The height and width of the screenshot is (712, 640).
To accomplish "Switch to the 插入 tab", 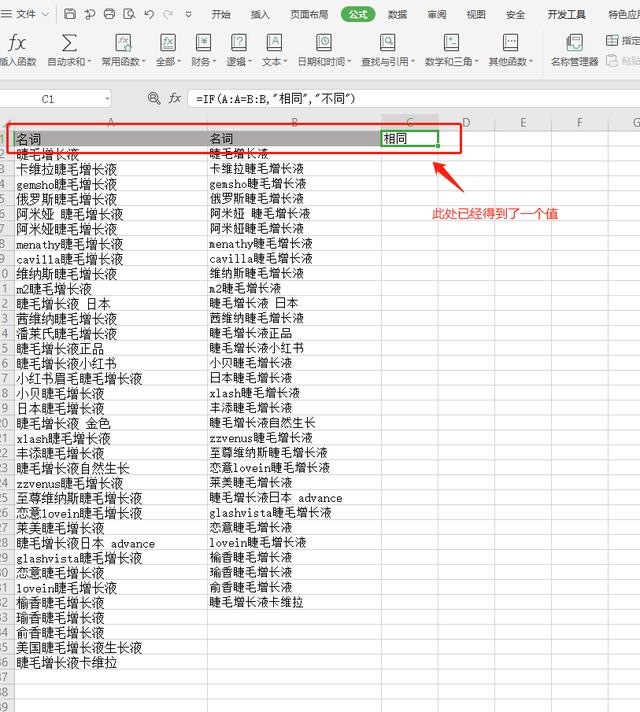I will click(260, 15).
